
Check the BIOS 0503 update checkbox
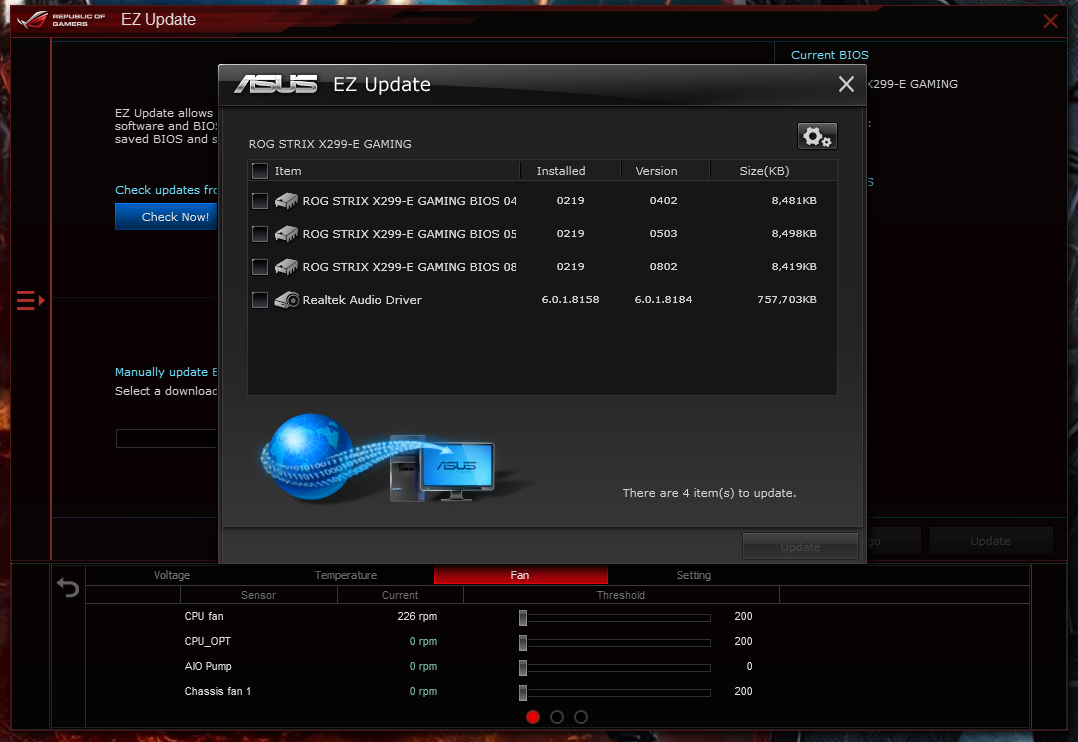[x=260, y=234]
